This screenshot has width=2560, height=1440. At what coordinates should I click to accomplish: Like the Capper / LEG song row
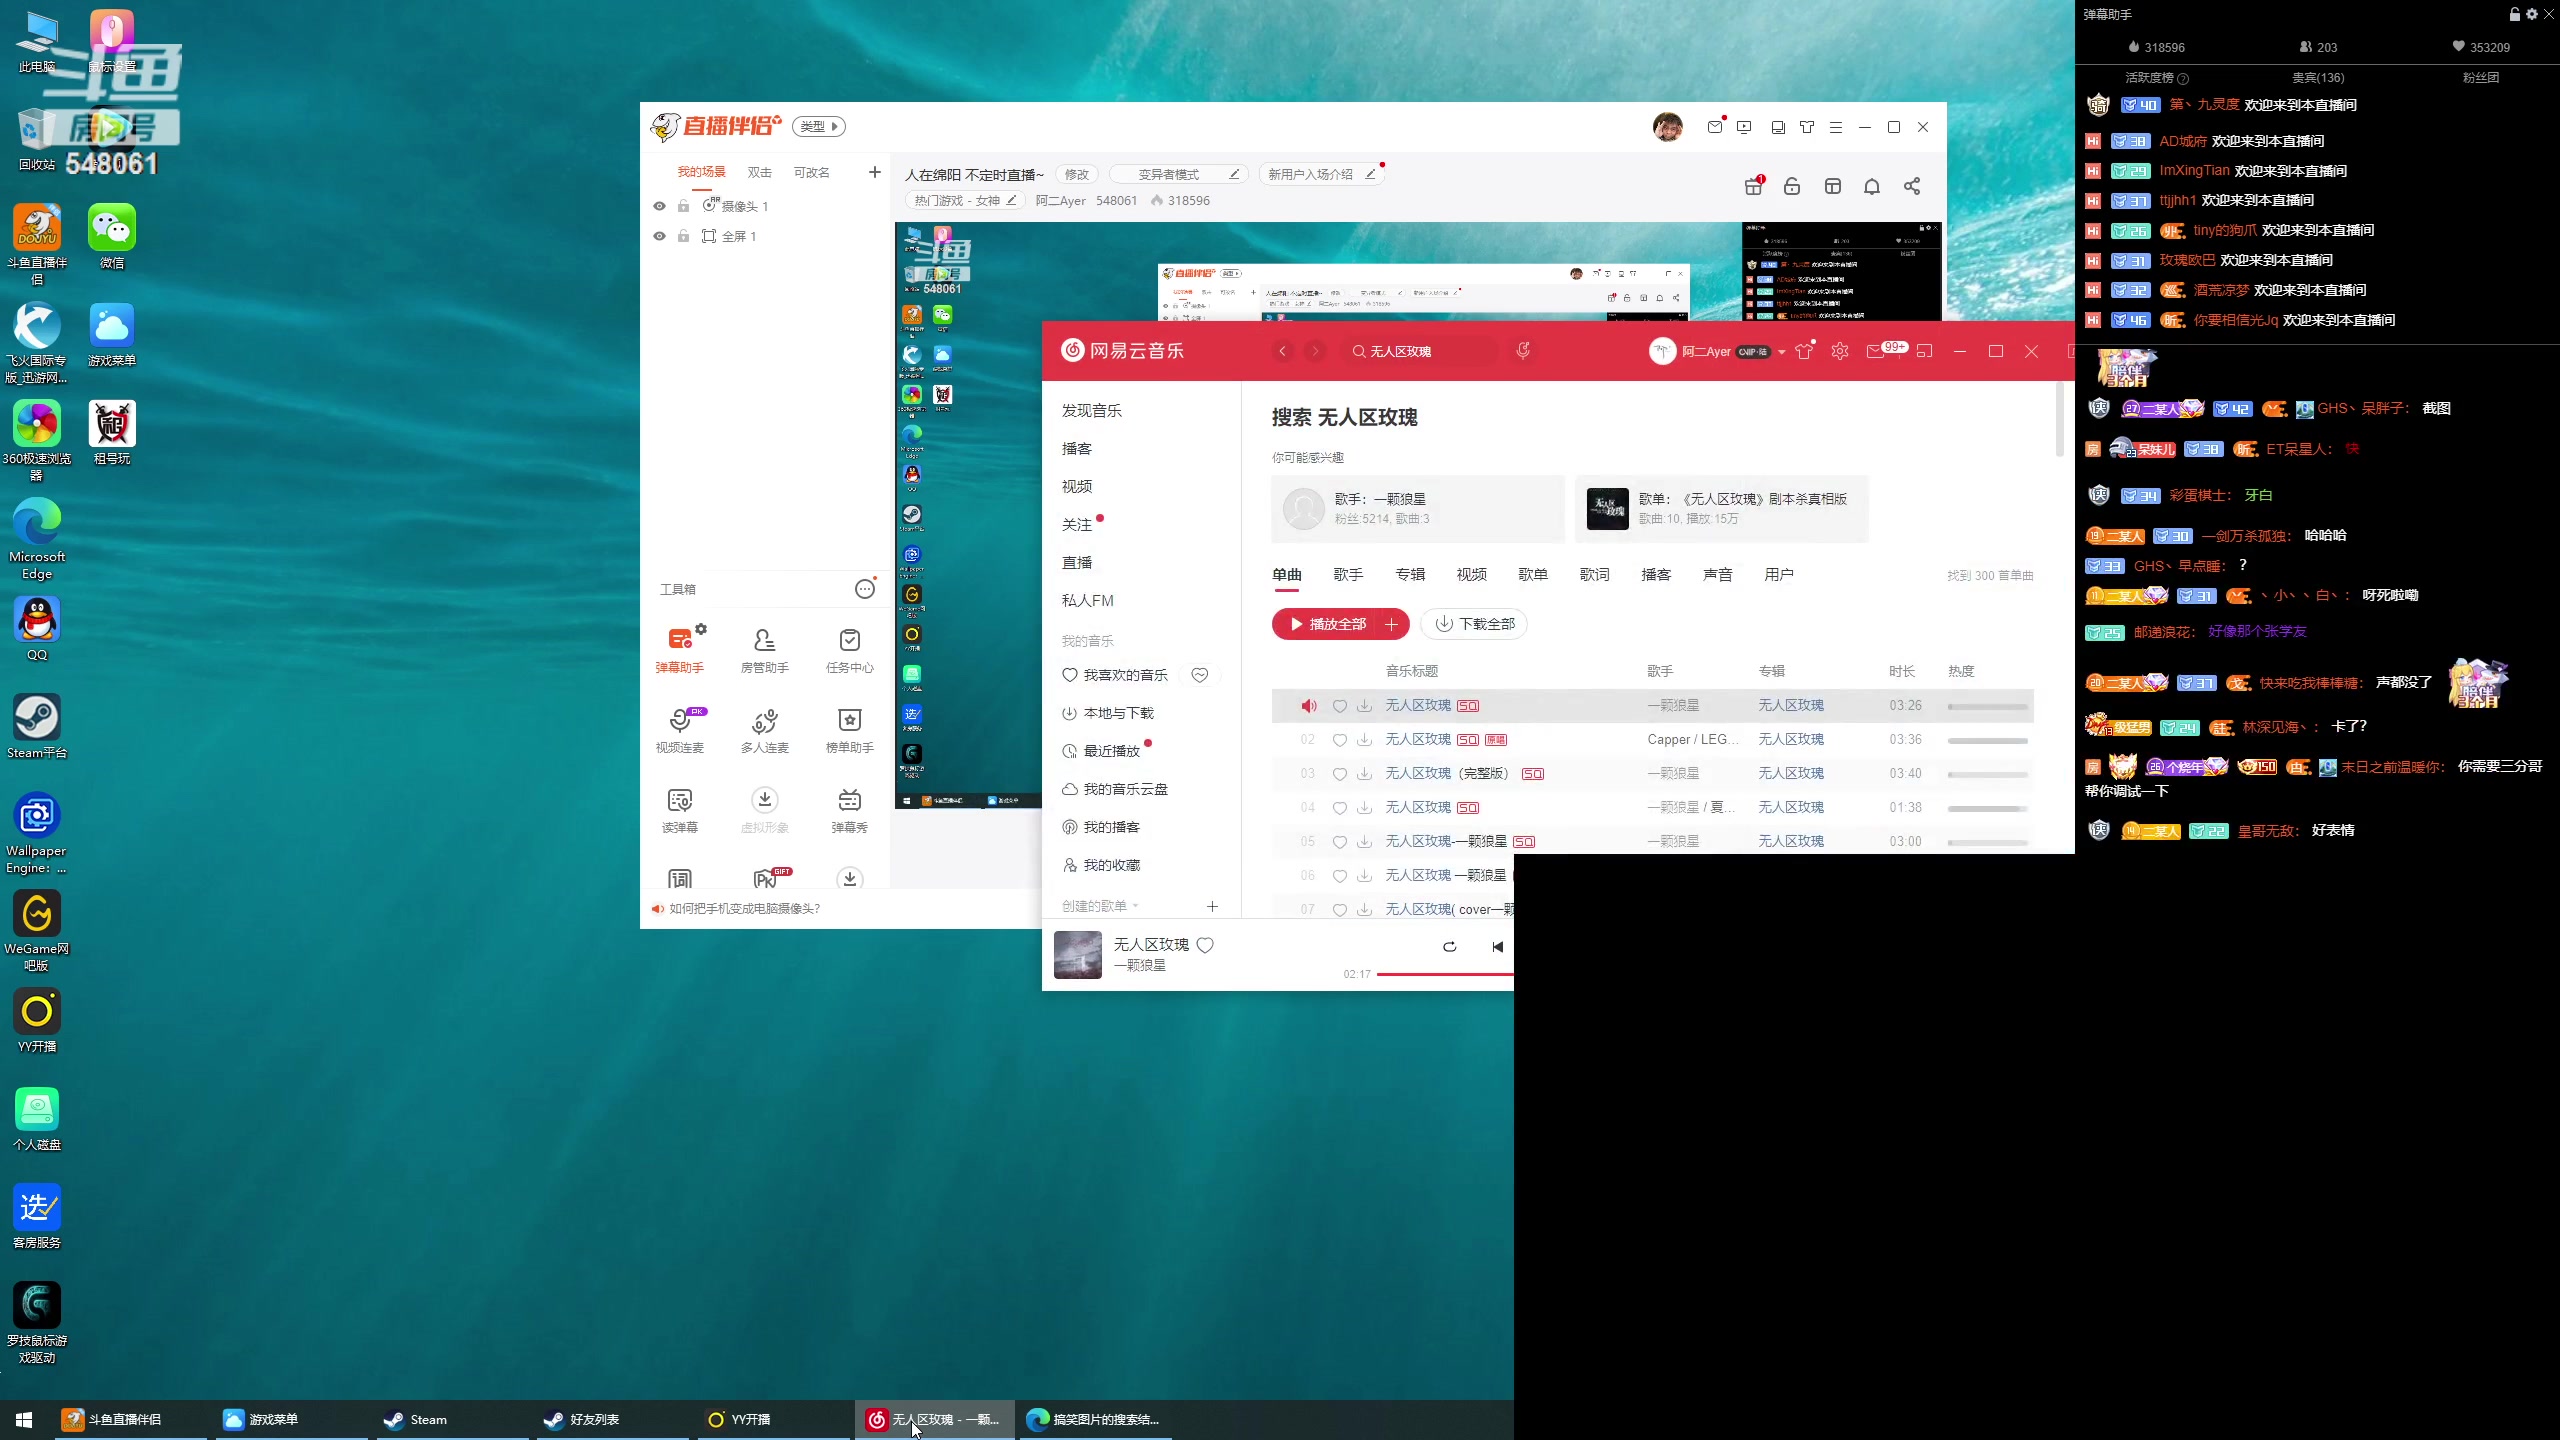pyautogui.click(x=1340, y=740)
